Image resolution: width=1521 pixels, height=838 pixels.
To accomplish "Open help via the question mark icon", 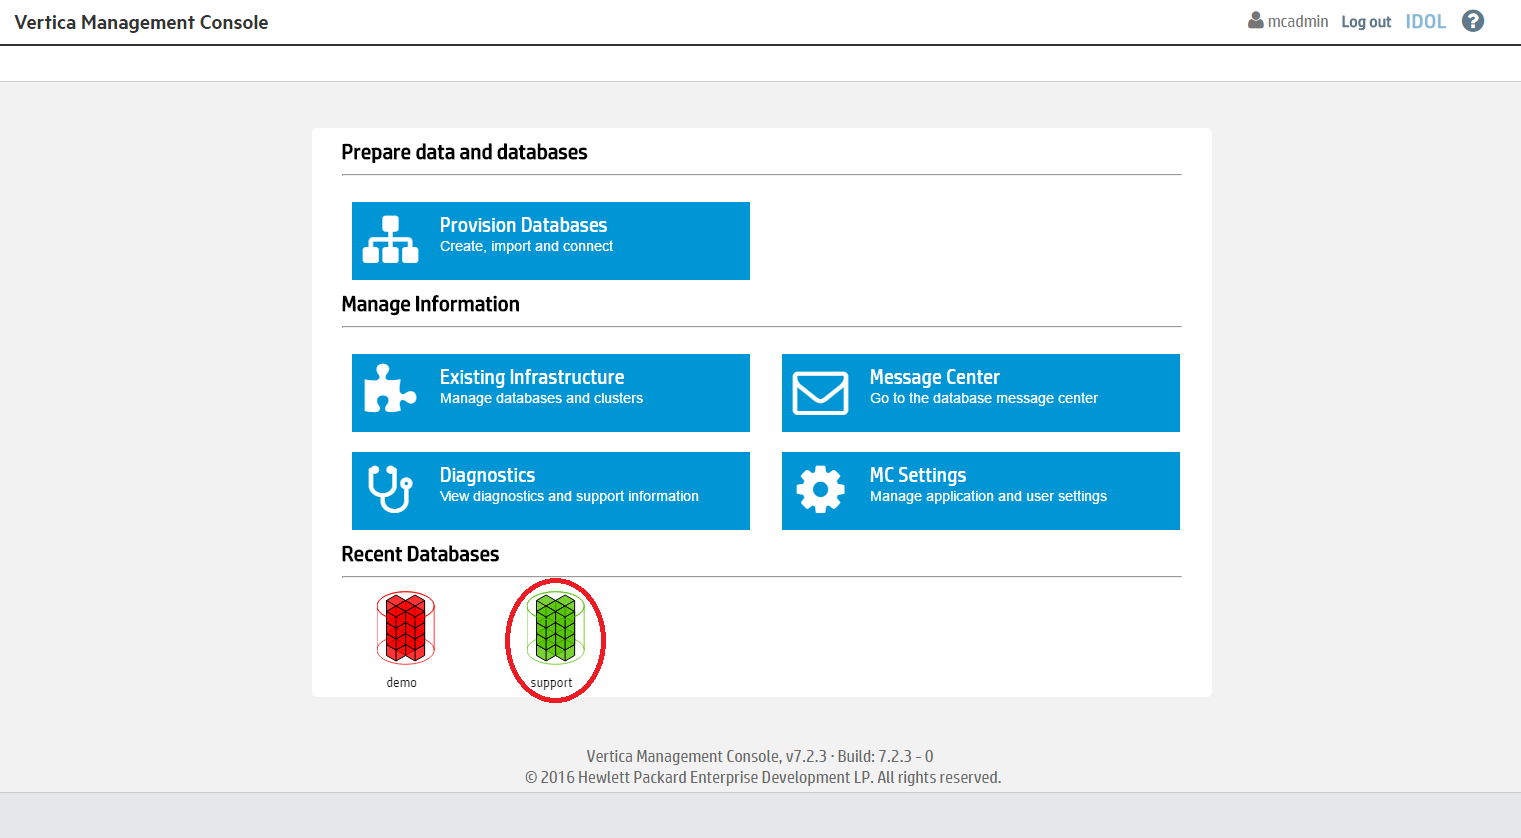I will point(1472,21).
